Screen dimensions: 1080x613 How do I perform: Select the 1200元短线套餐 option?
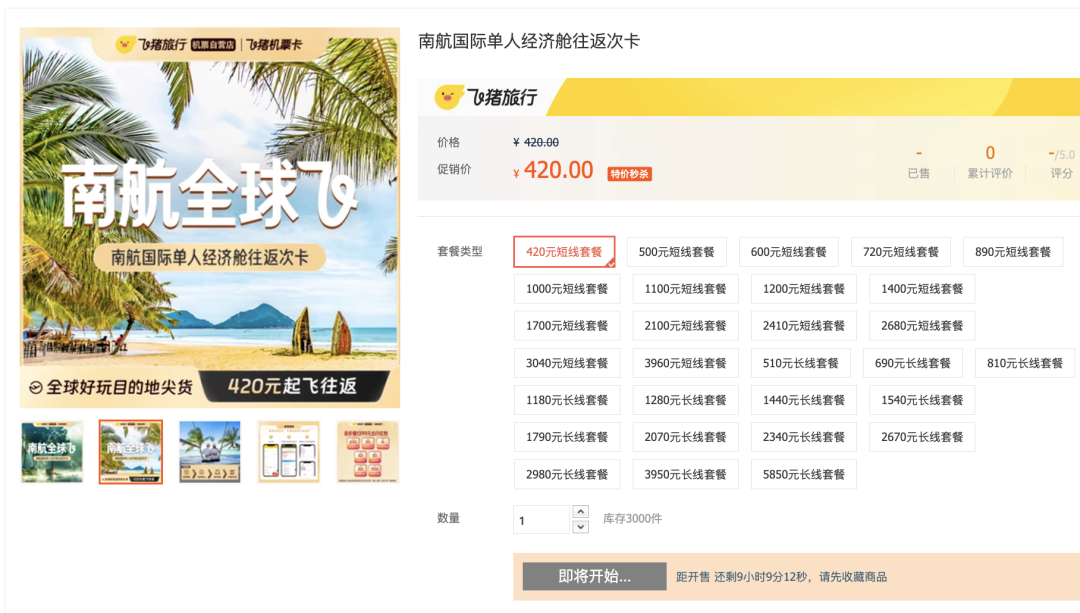point(804,289)
